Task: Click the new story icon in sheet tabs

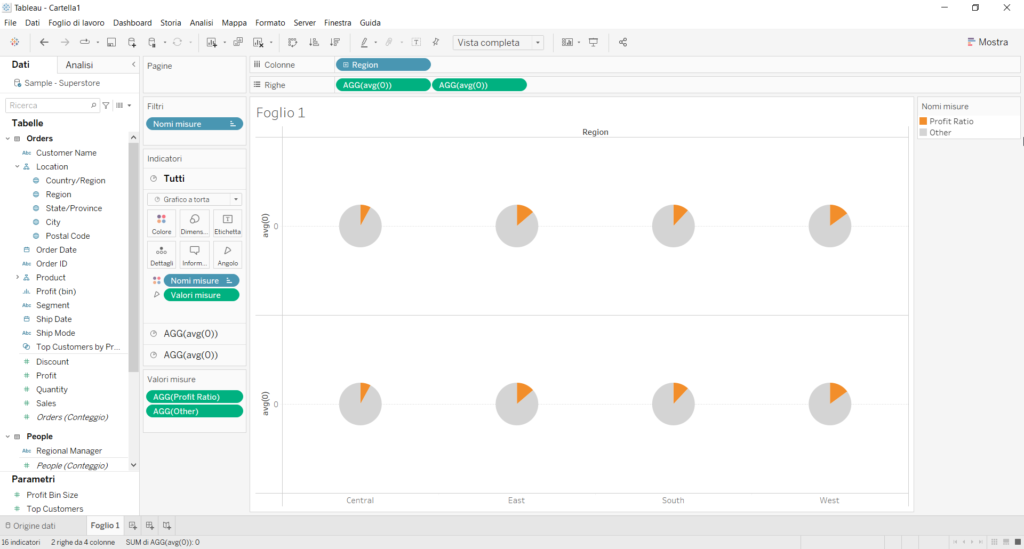Action: [167, 525]
